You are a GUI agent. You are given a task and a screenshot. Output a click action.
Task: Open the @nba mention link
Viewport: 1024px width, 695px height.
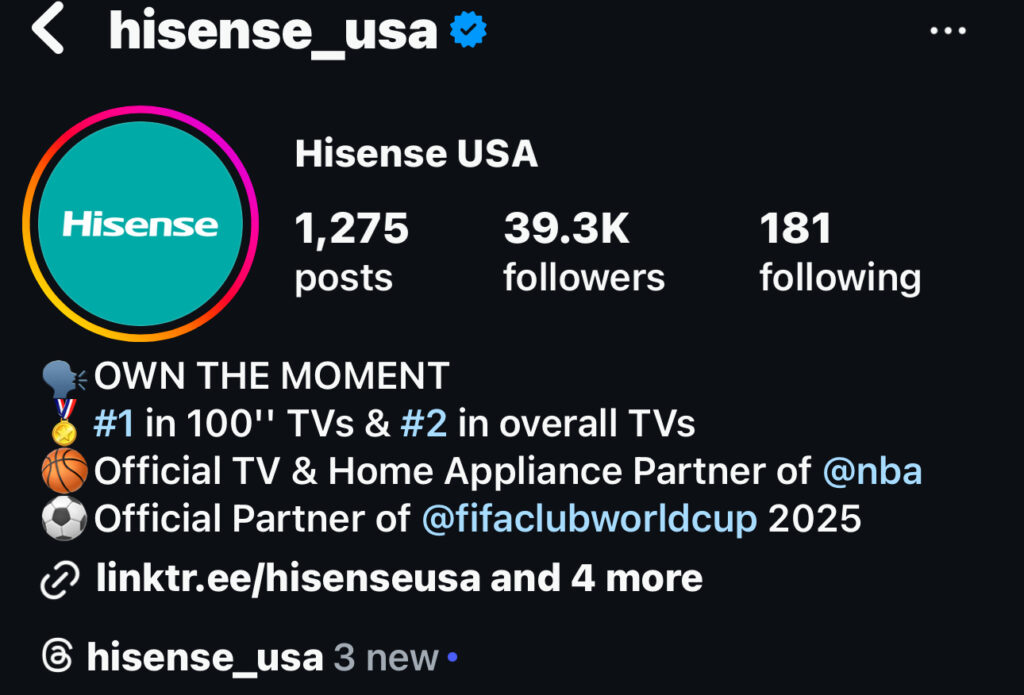click(872, 471)
